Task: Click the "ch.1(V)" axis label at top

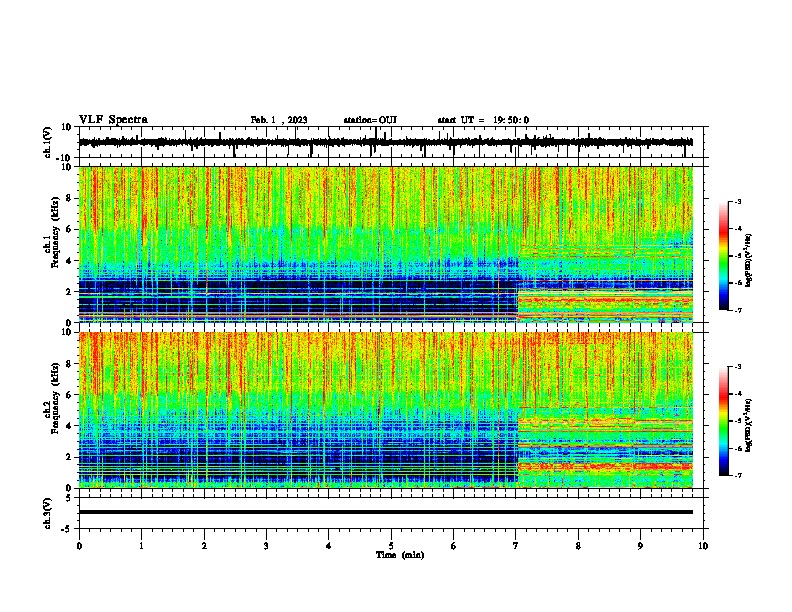Action: pyautogui.click(x=48, y=142)
